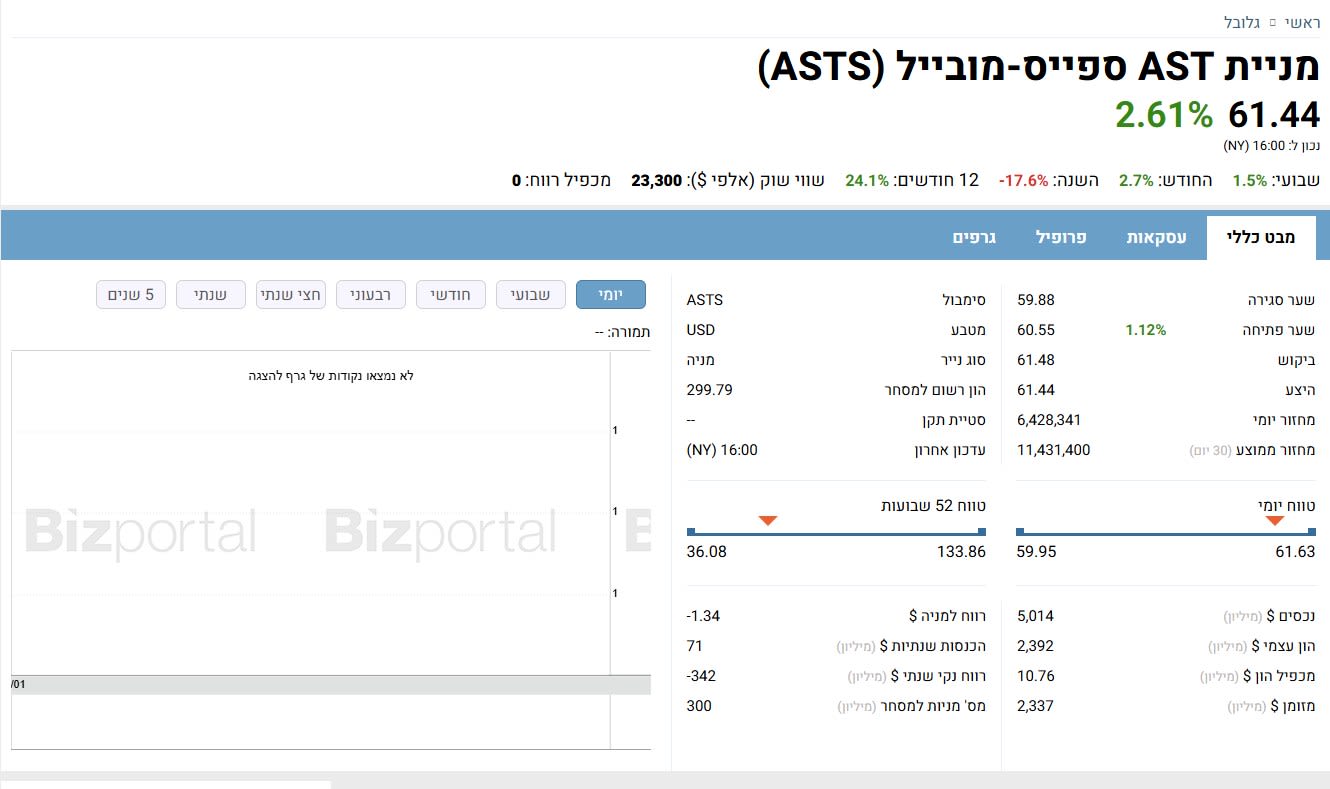The height and width of the screenshot is (789, 1330).
Task: Select the רבעוני chart range button
Action: click(x=370, y=295)
